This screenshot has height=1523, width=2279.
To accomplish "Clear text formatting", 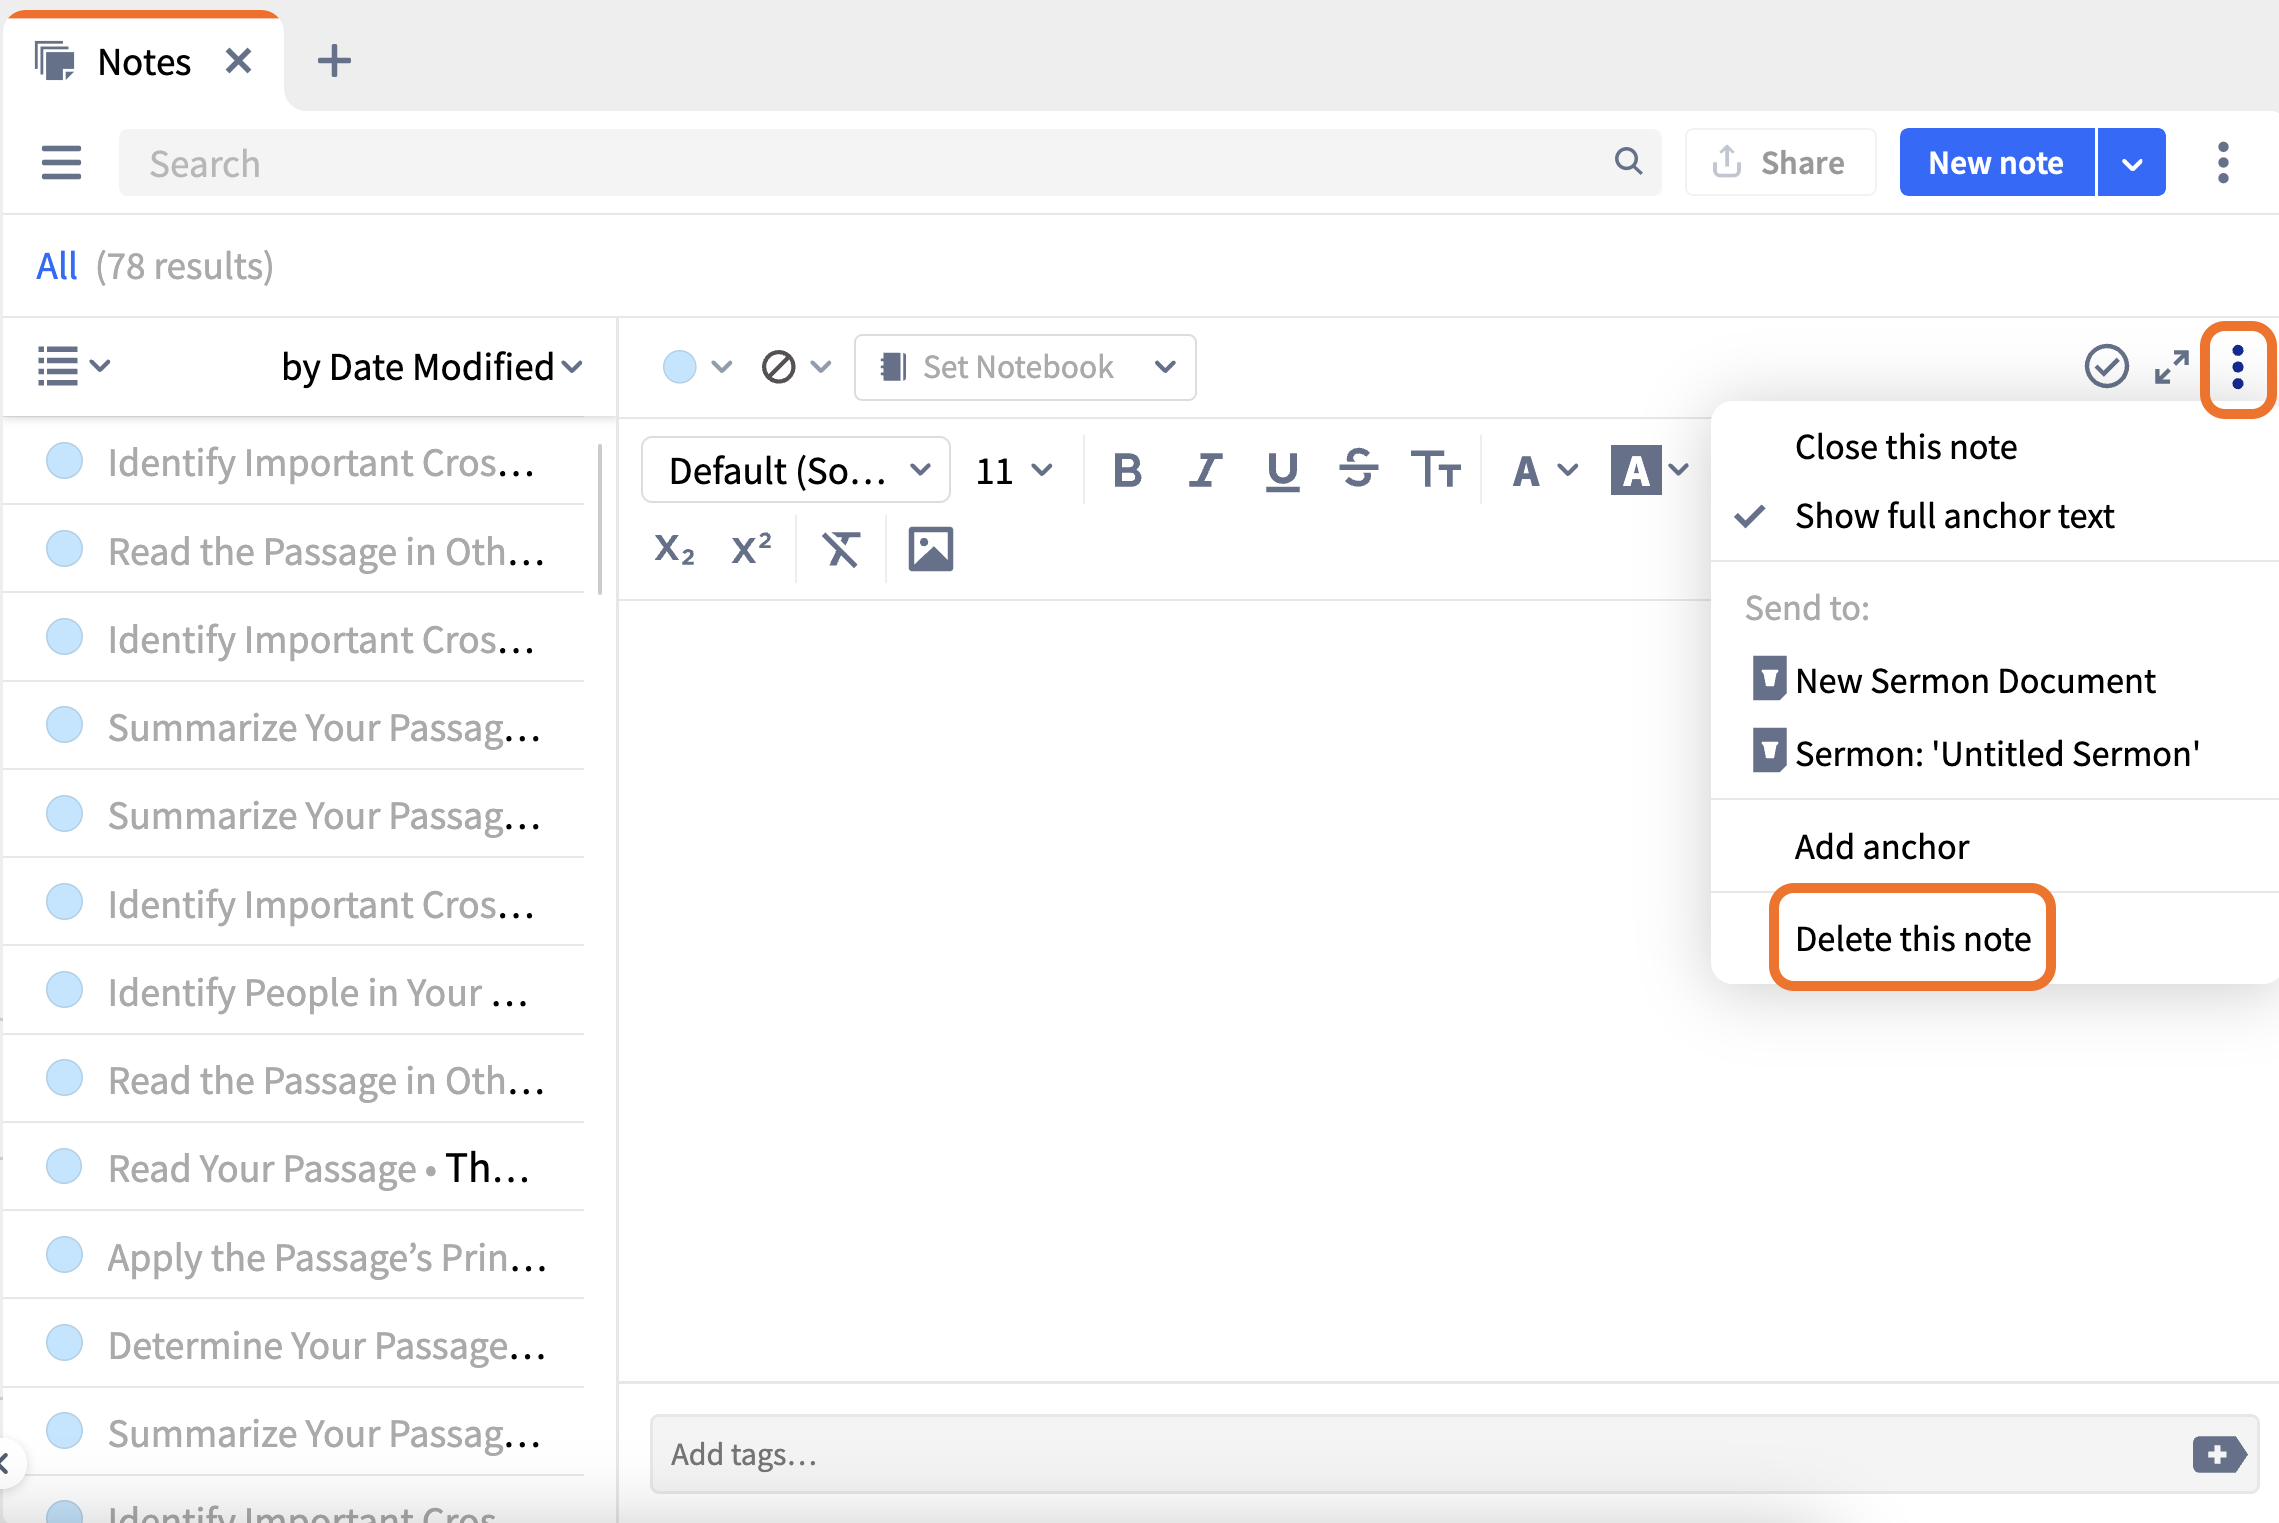I will (x=840, y=549).
